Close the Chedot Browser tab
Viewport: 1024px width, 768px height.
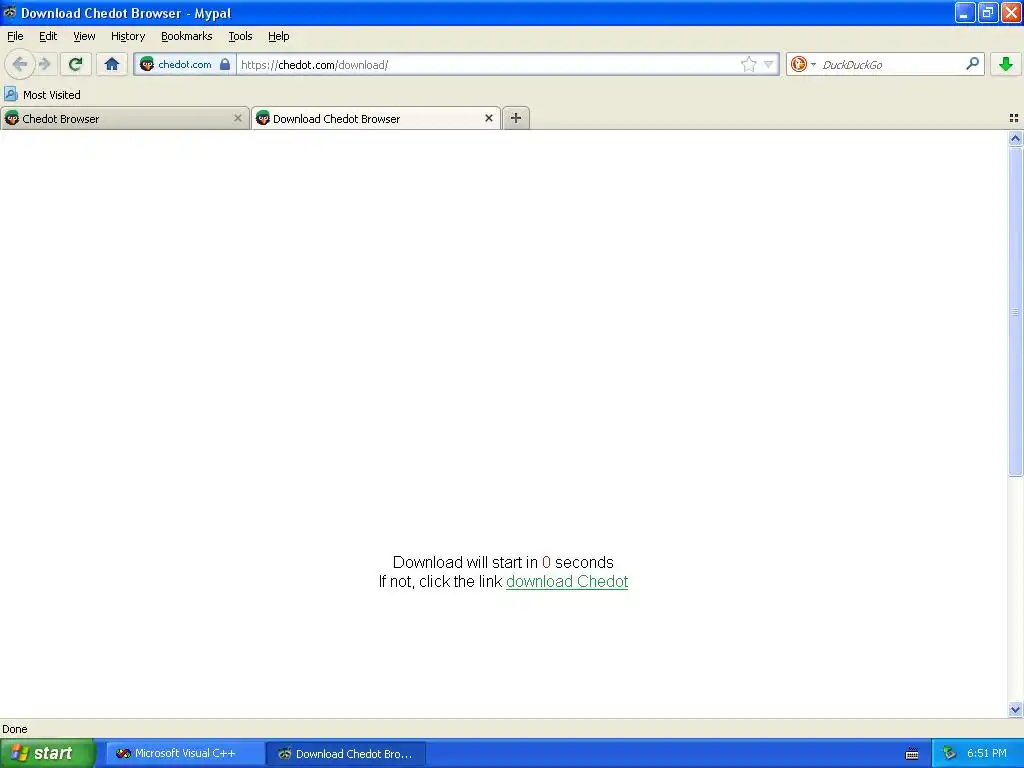point(238,118)
